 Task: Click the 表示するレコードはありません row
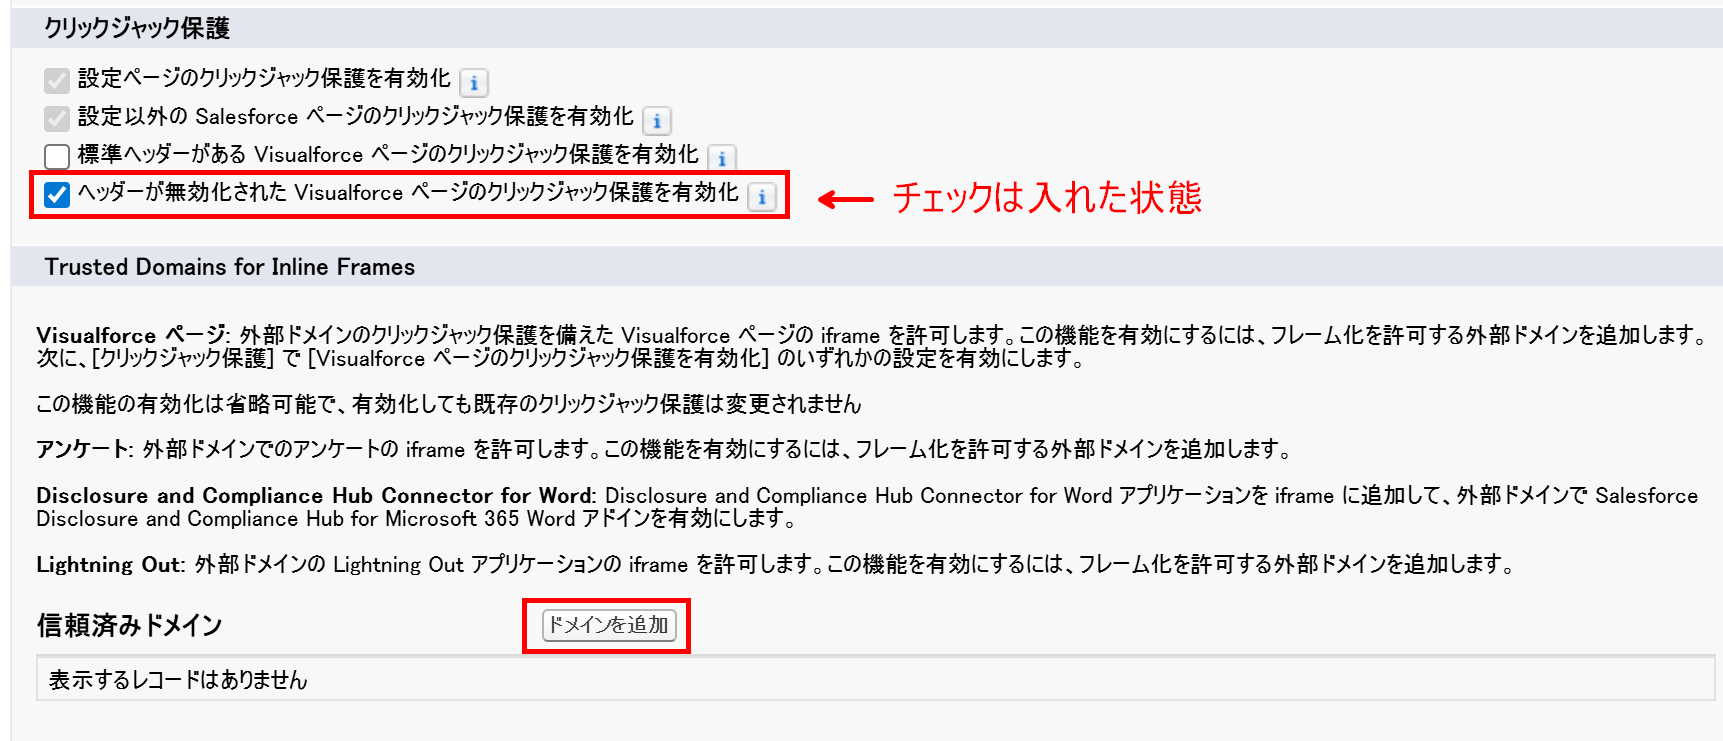pos(875,679)
